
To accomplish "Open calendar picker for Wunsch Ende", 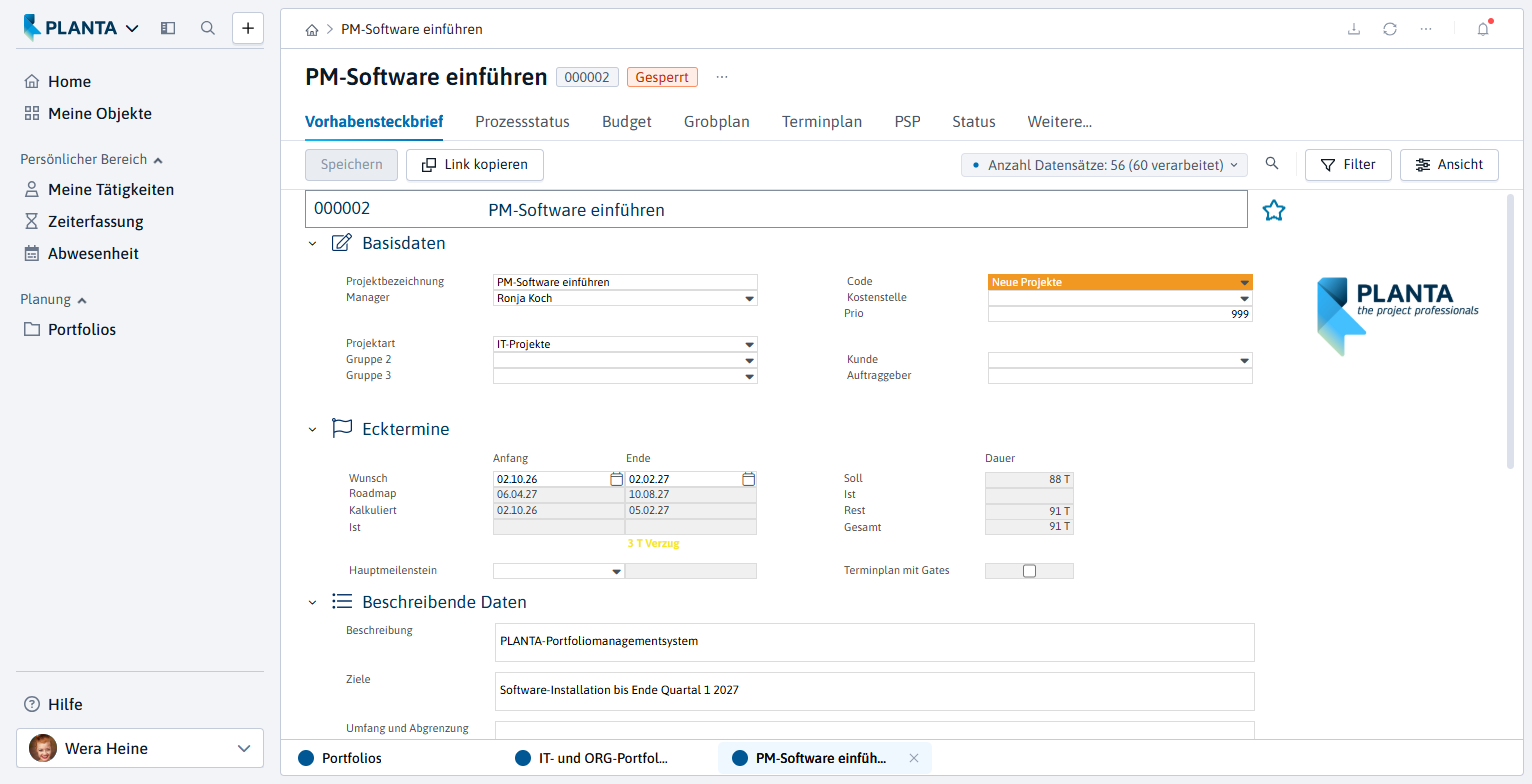I will click(748, 479).
